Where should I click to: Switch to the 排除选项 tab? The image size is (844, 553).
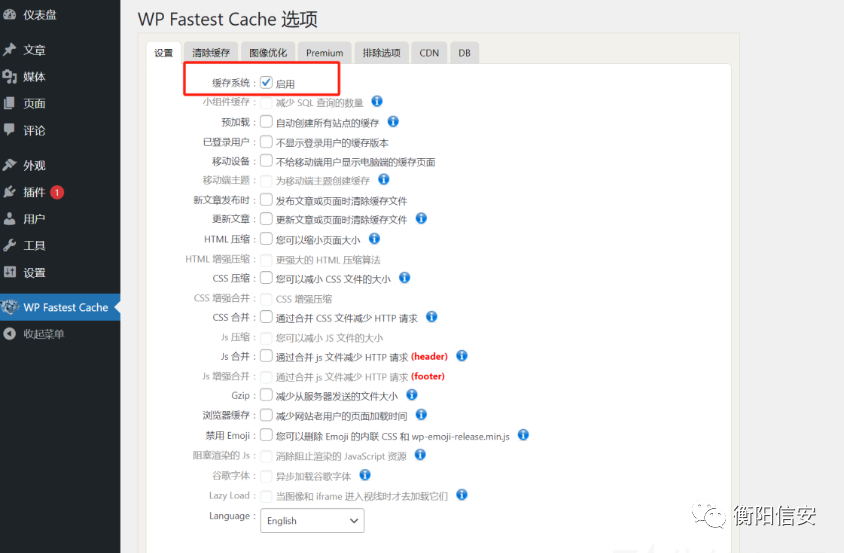[x=382, y=53]
